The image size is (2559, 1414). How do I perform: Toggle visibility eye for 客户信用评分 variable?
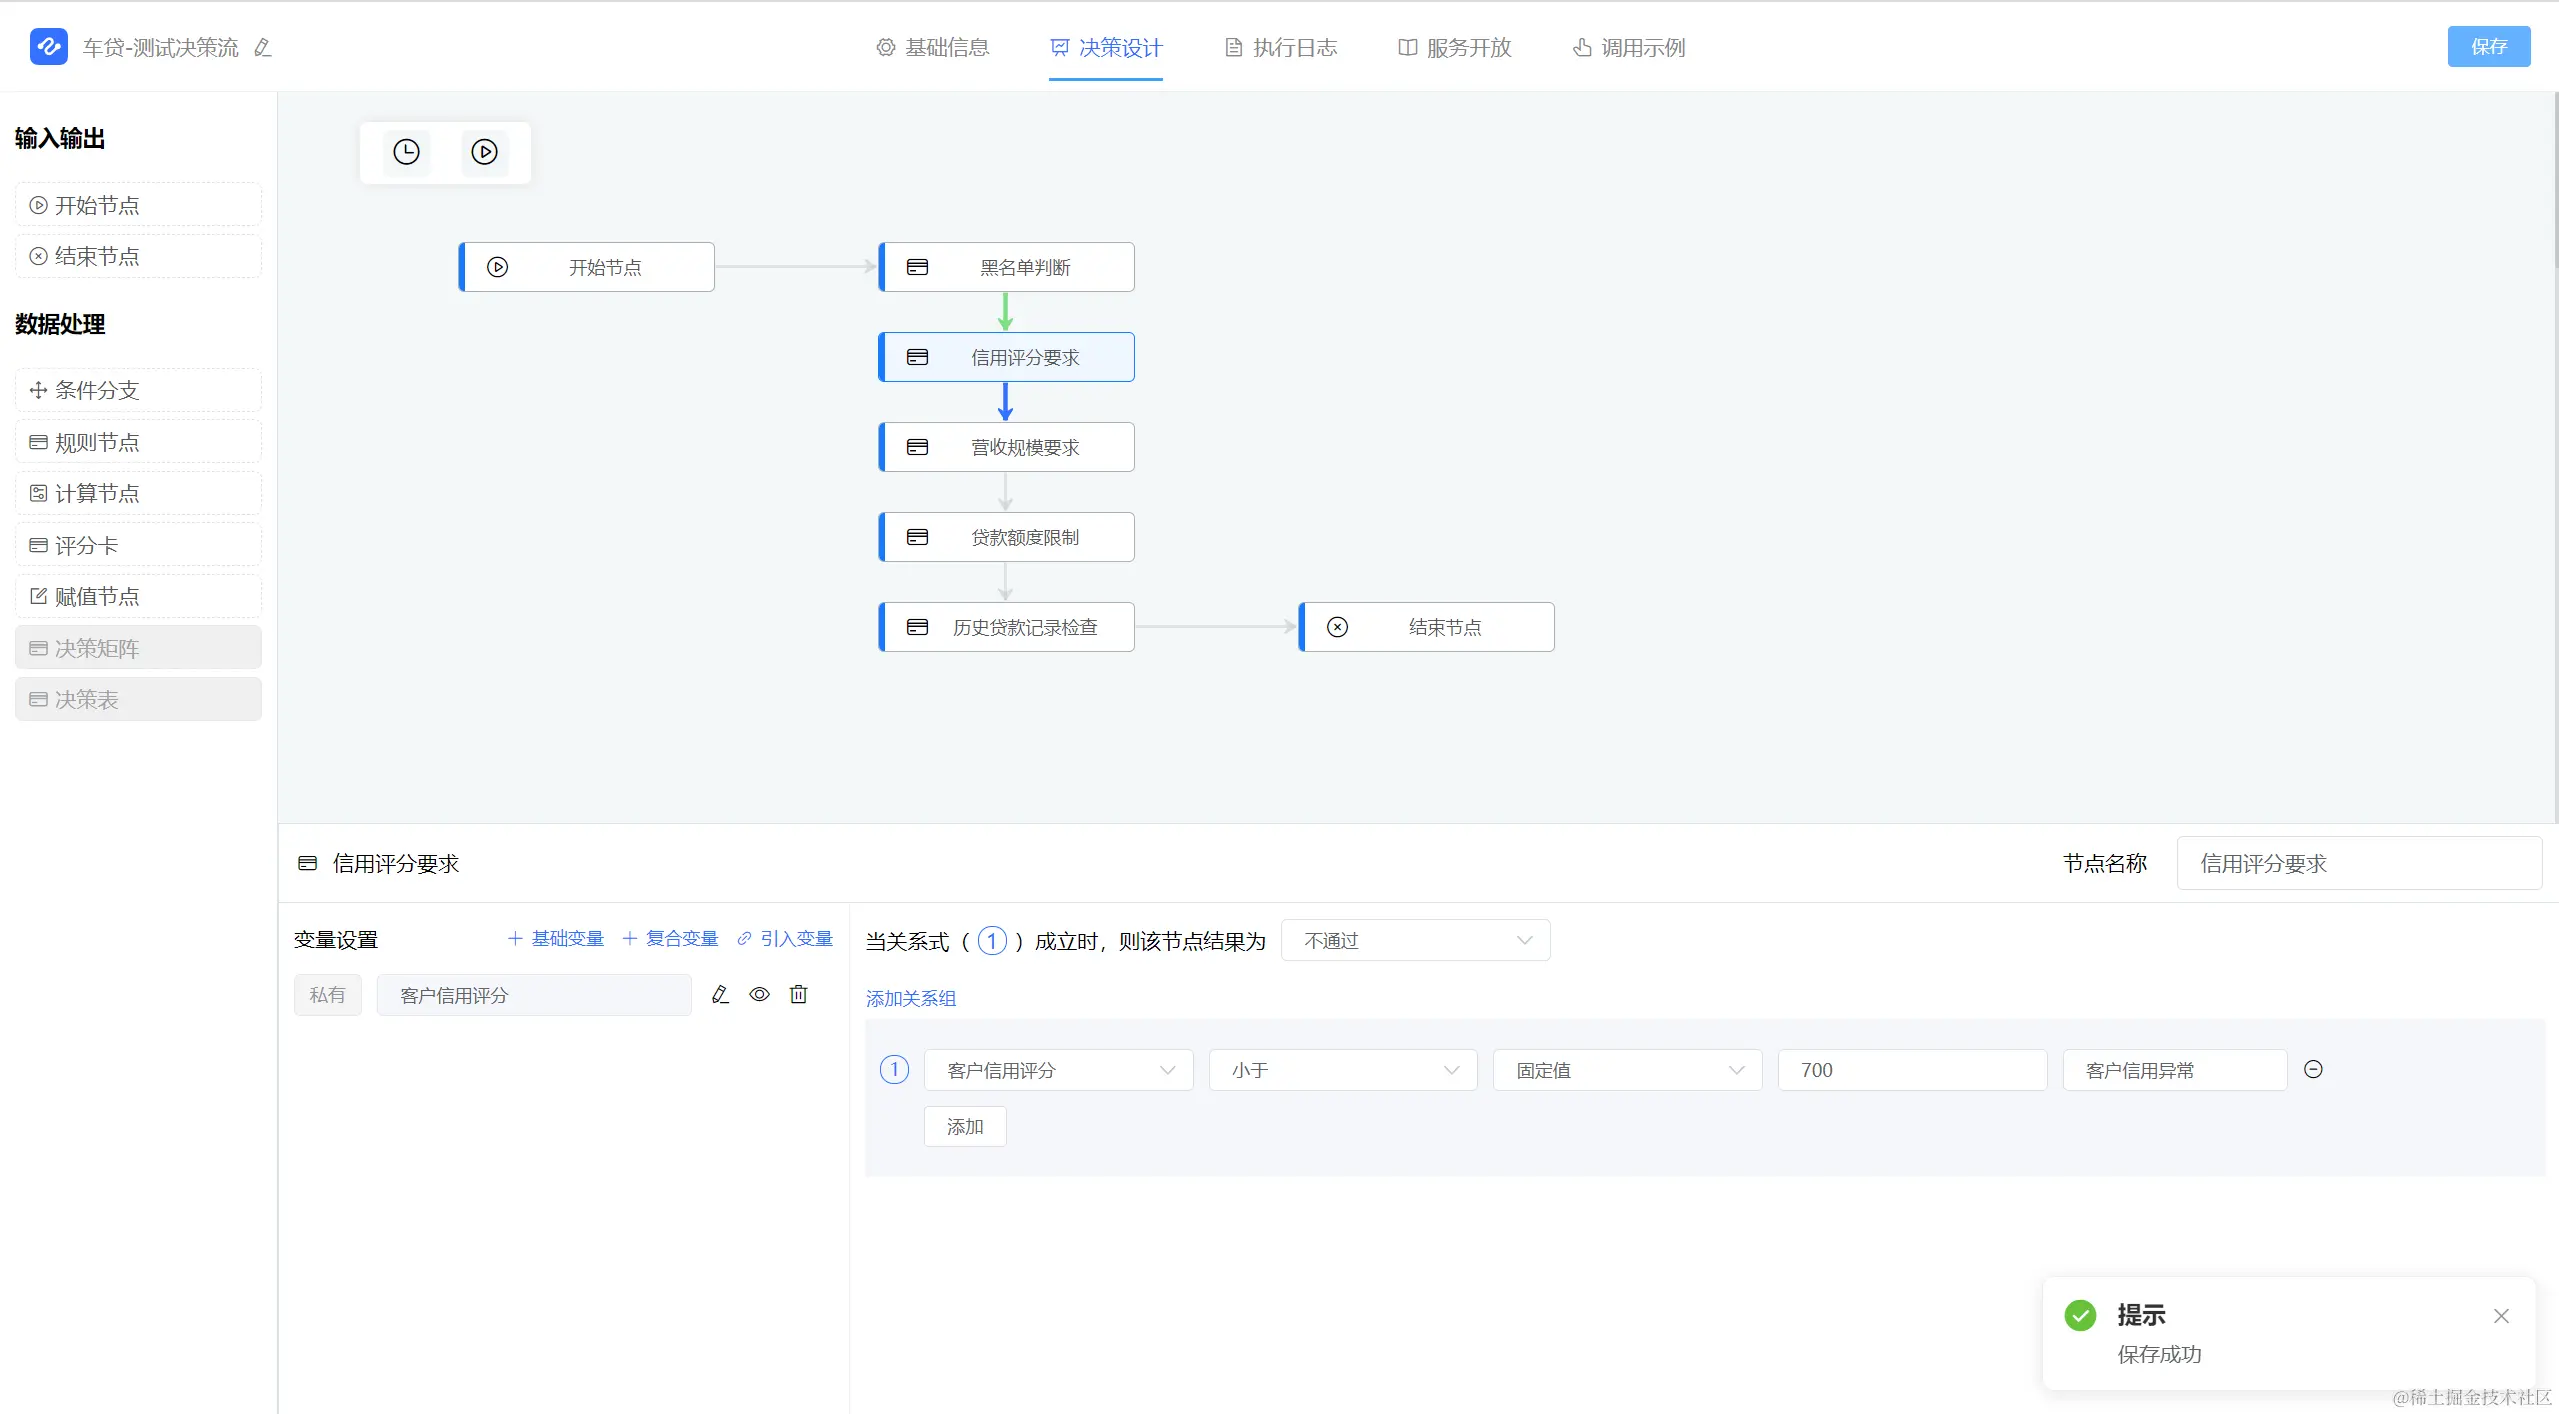pos(759,994)
